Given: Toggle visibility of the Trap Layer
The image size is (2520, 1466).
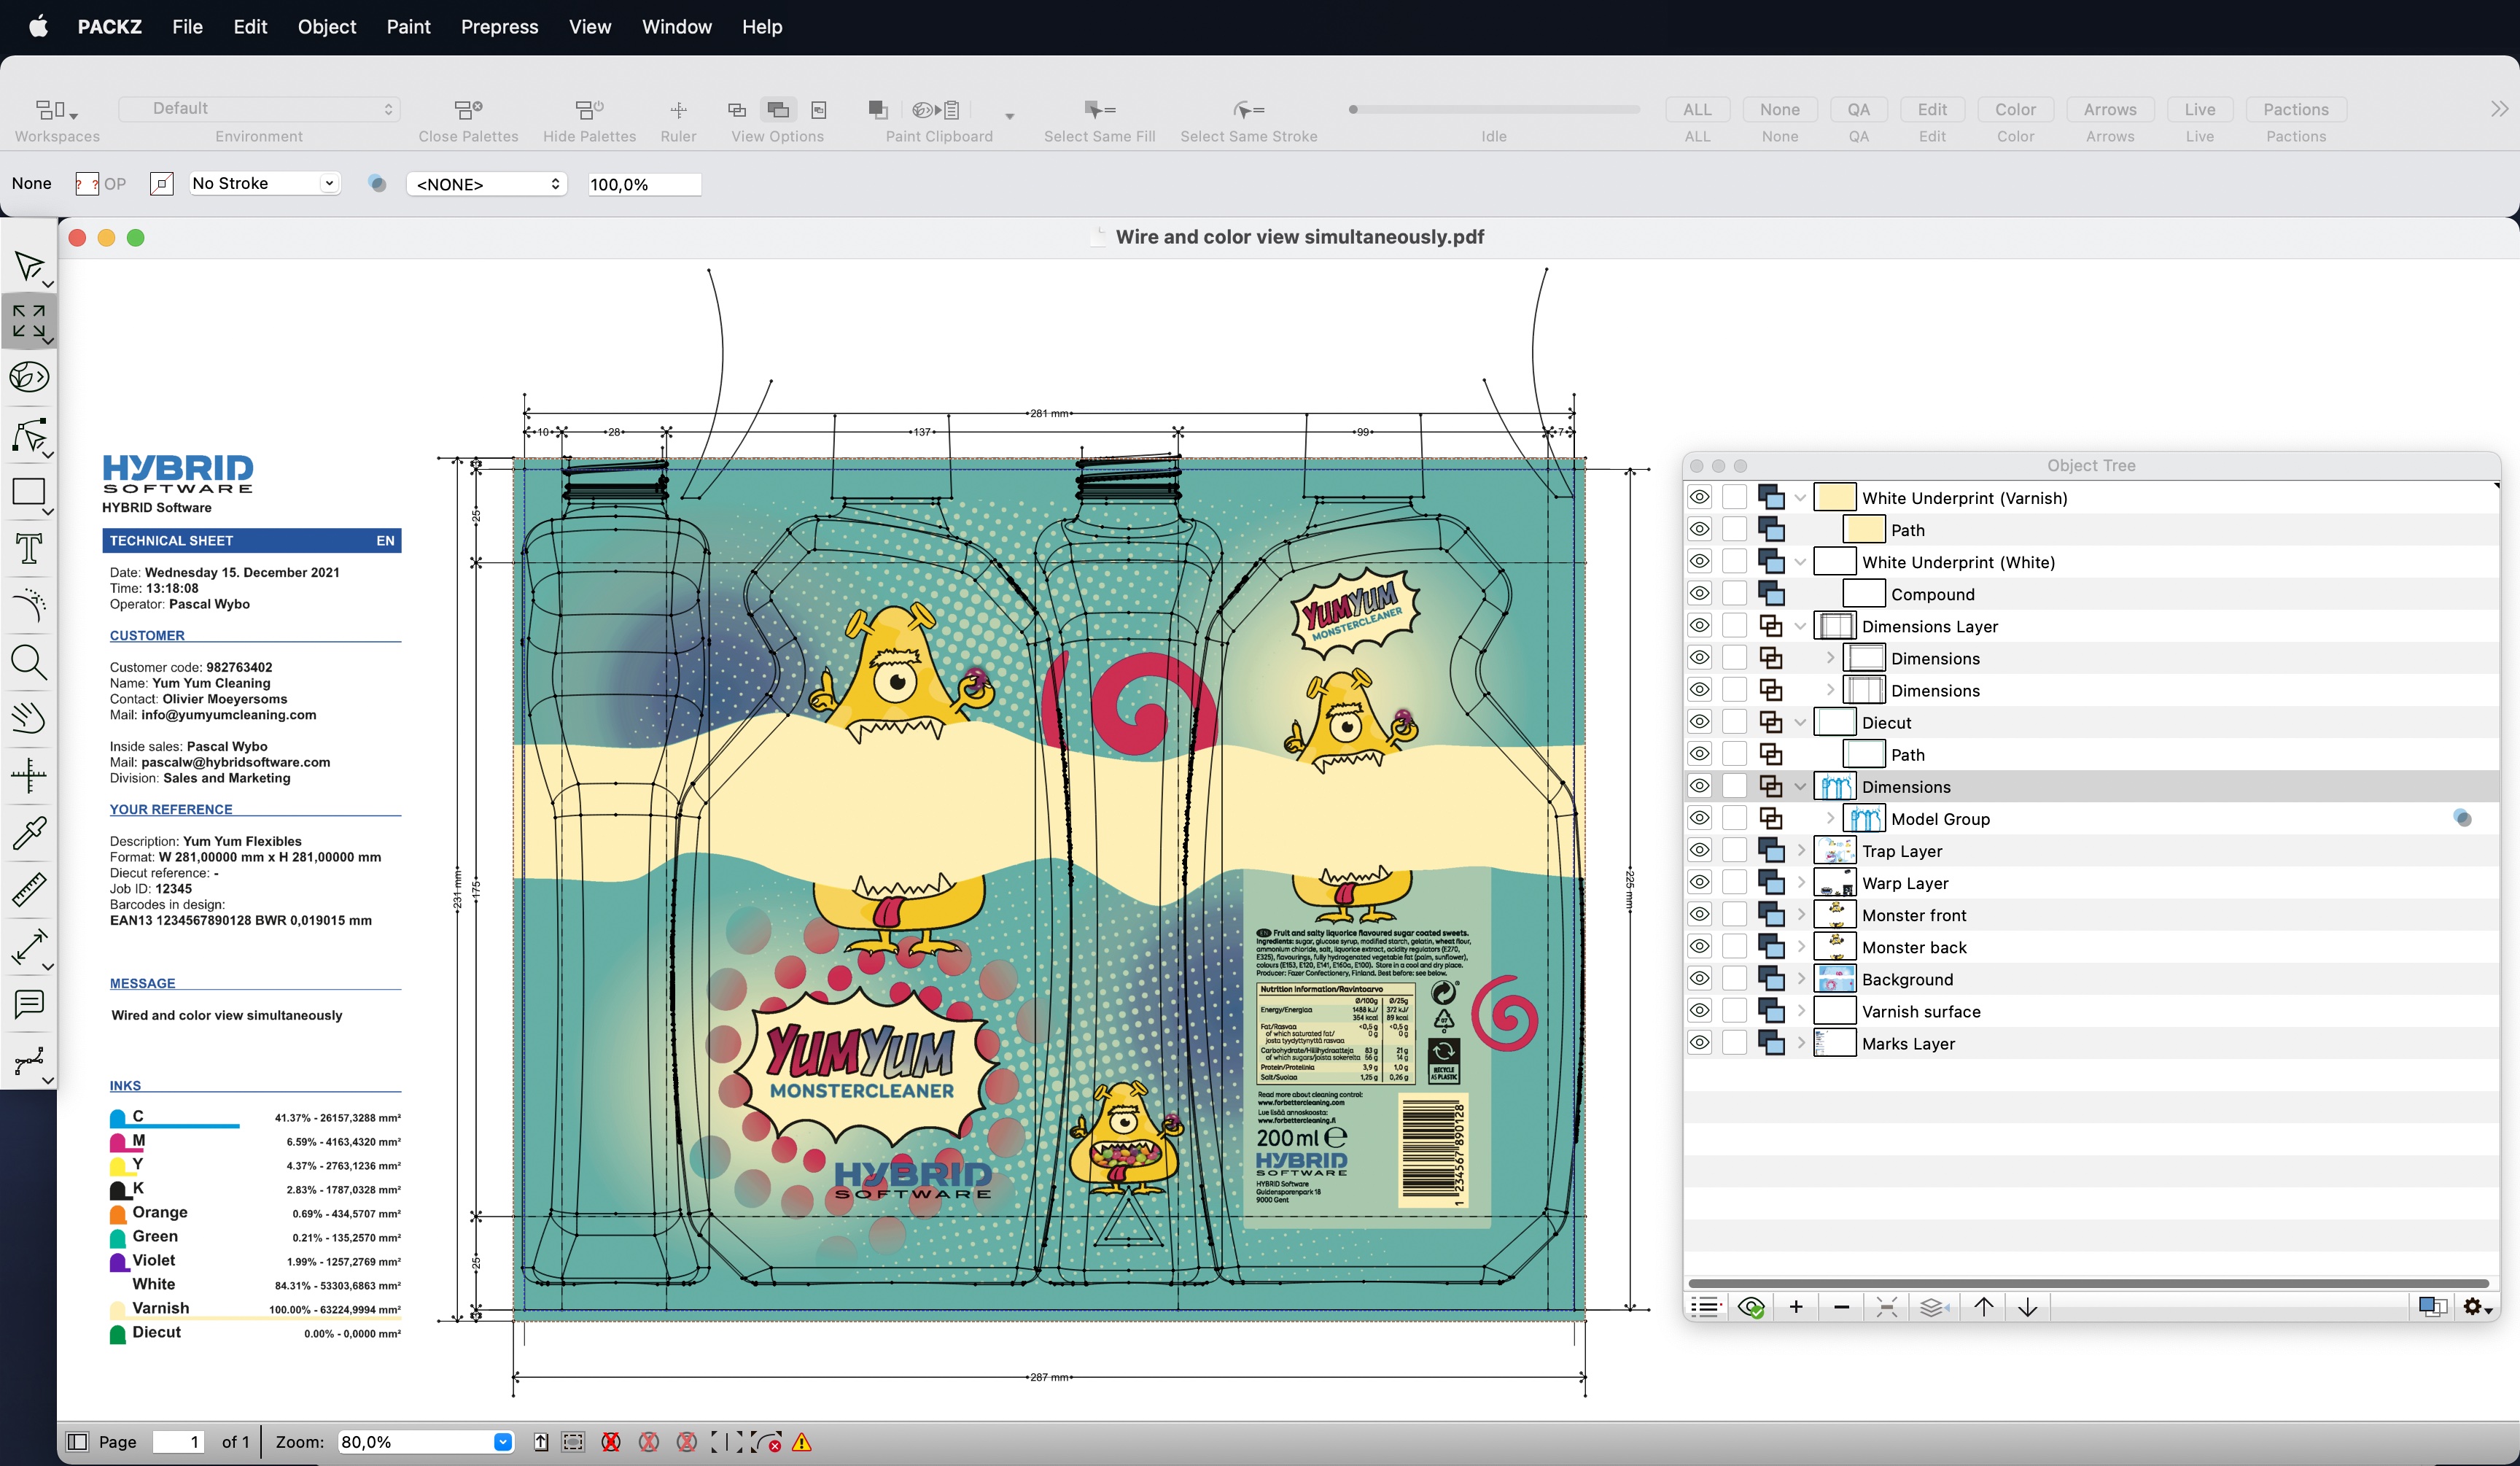Looking at the screenshot, I should point(1699,850).
